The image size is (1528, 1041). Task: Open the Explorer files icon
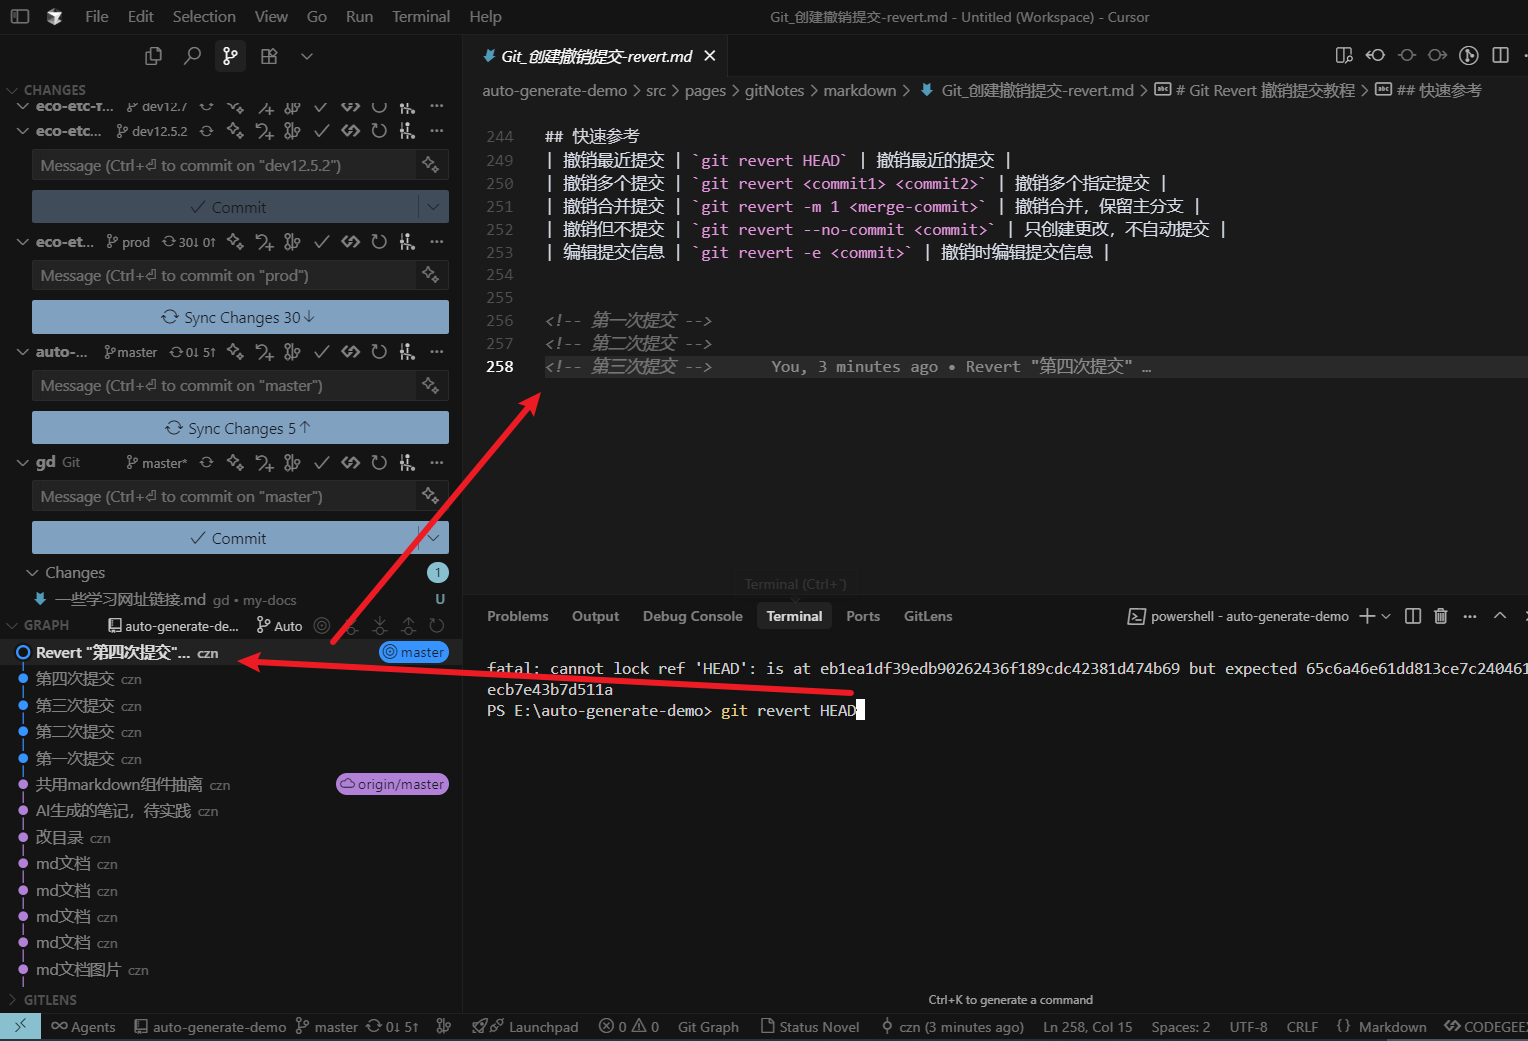153,56
